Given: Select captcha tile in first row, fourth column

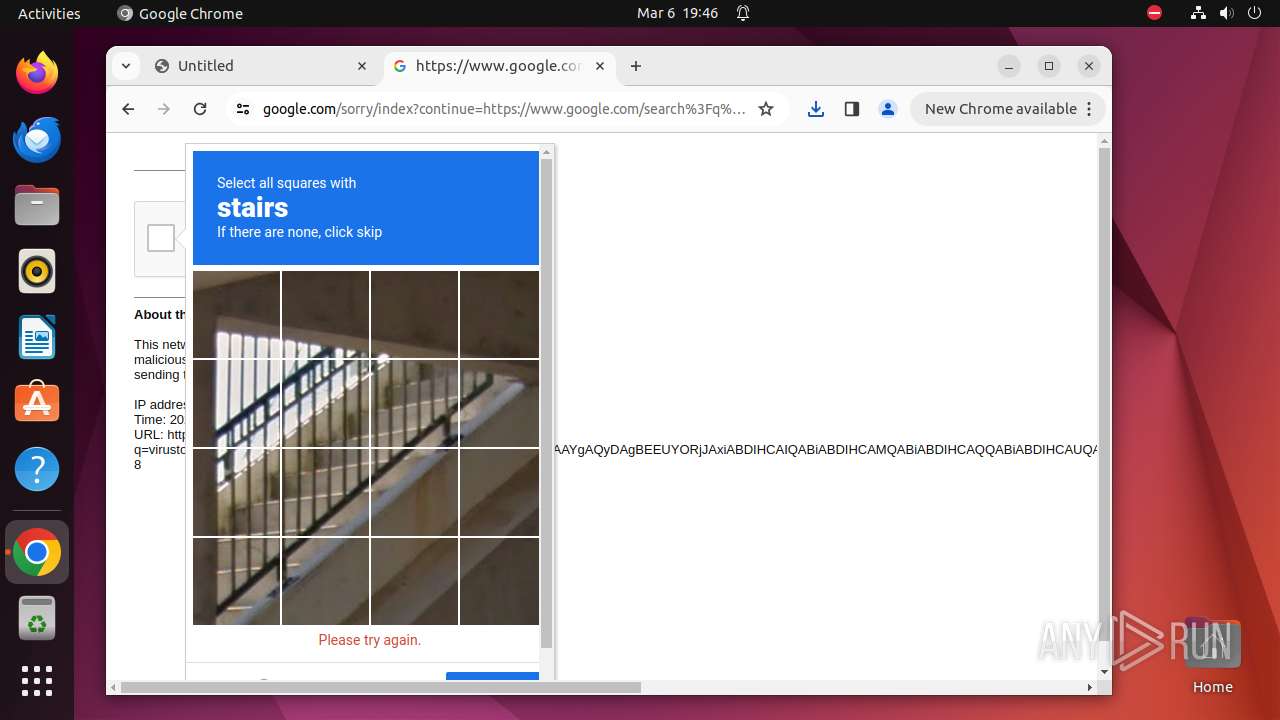Looking at the screenshot, I should click(499, 314).
